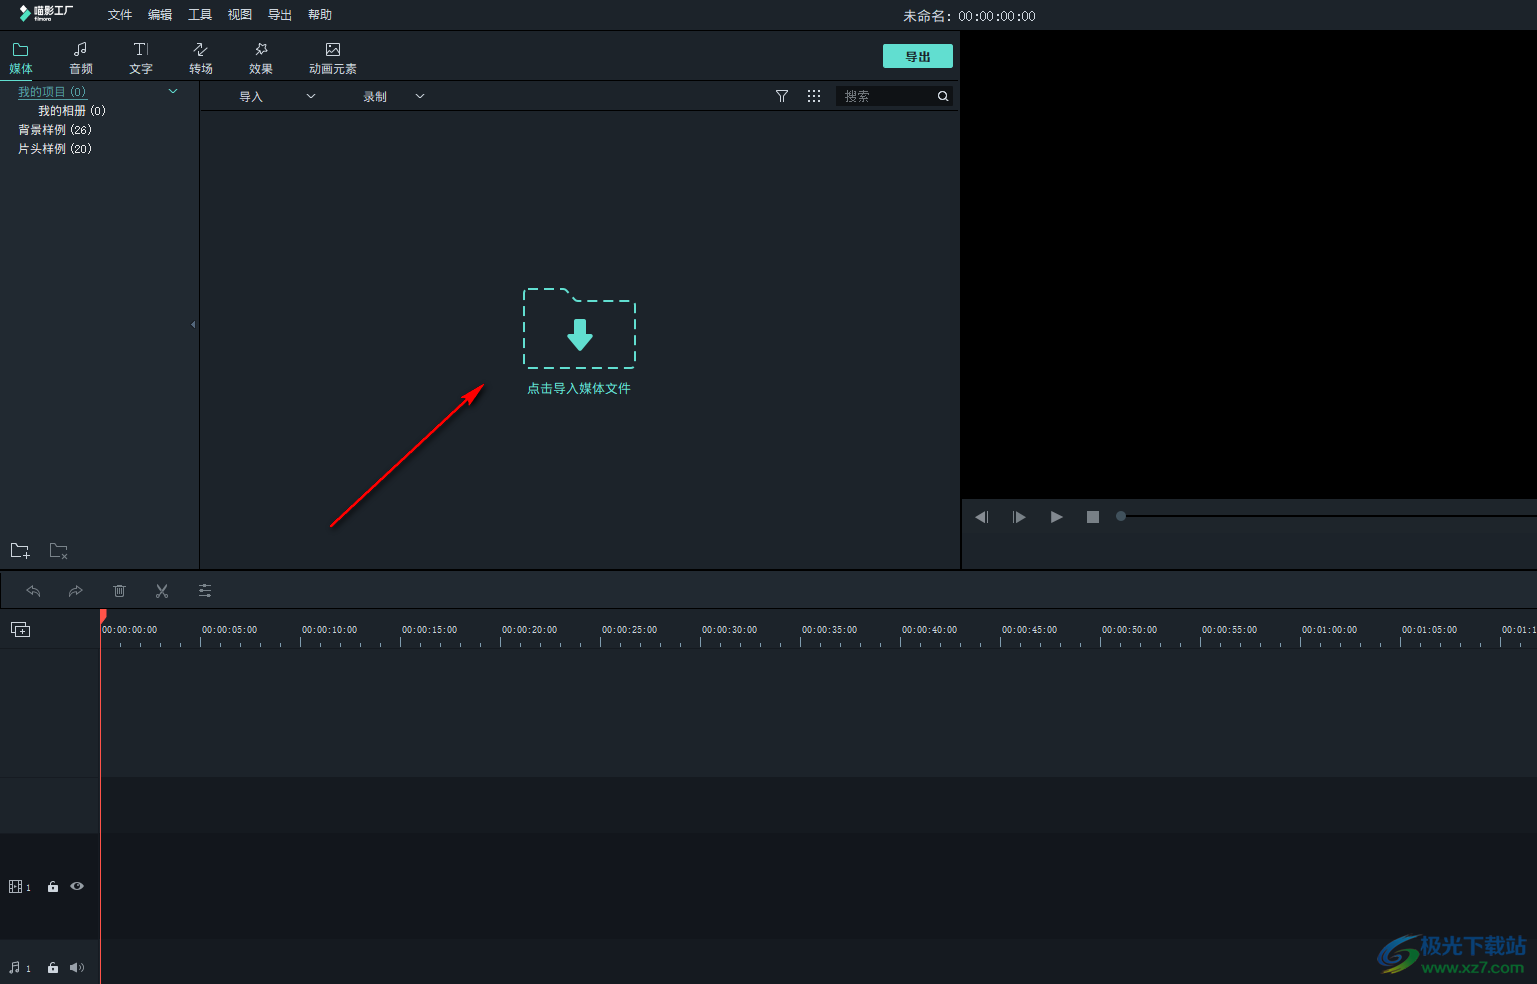Click the undo arrow in timeline toolbar
This screenshot has width=1537, height=984.
point(33,591)
